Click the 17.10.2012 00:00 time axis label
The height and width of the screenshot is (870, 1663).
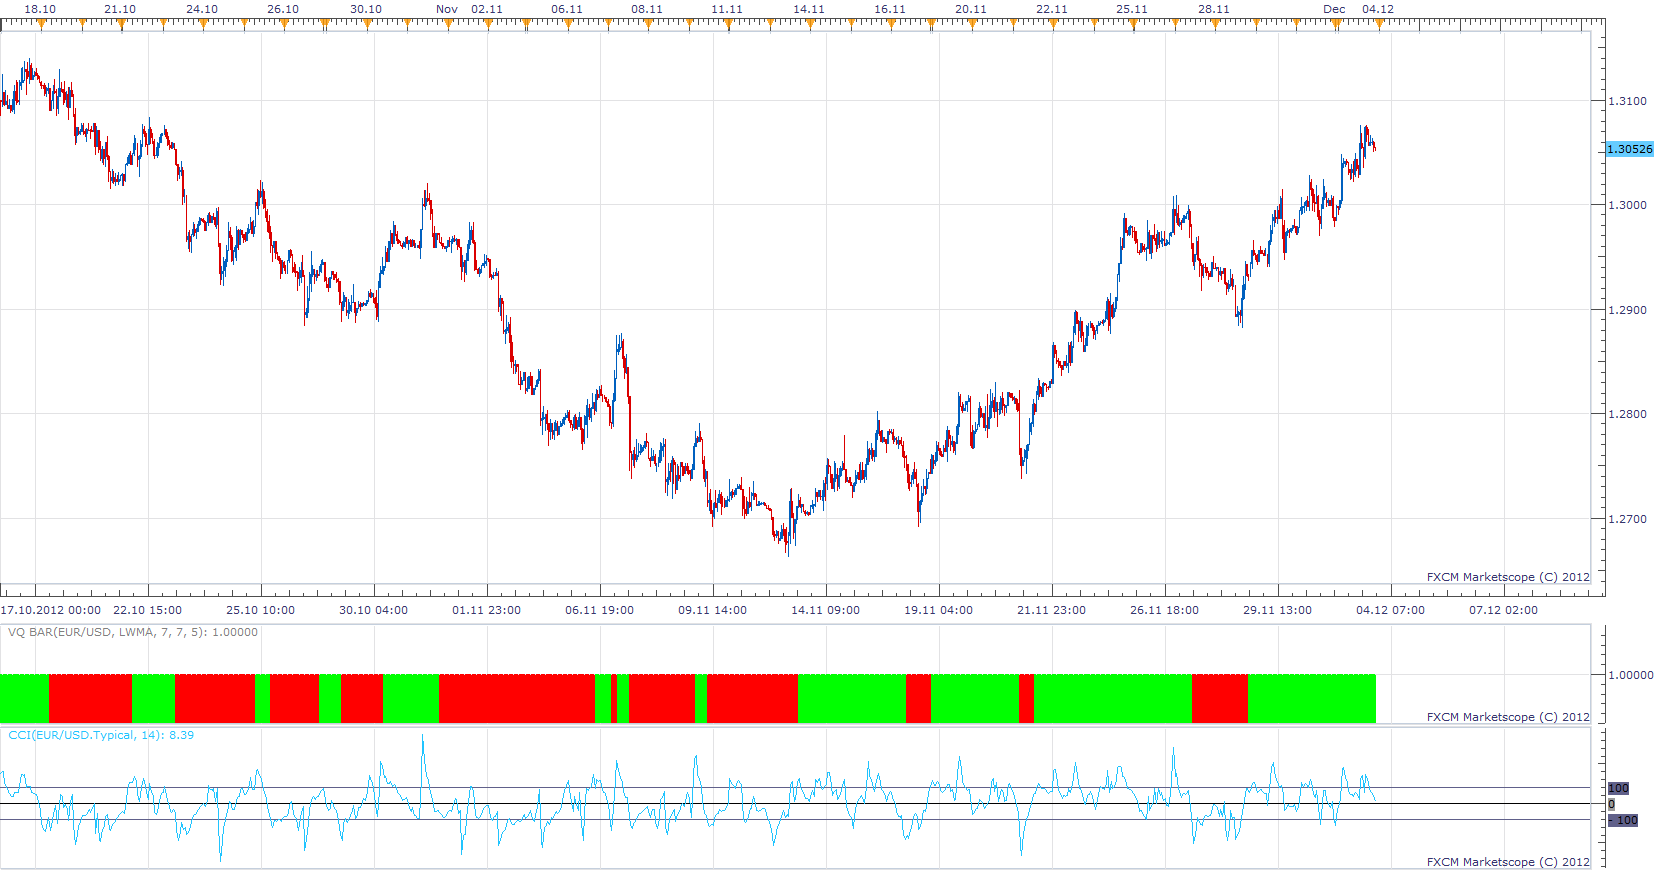pyautogui.click(x=51, y=610)
